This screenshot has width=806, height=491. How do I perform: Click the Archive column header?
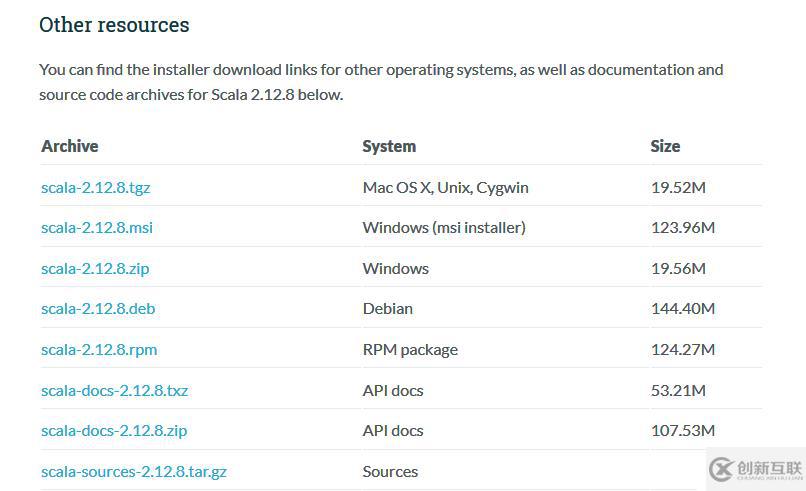[70, 146]
